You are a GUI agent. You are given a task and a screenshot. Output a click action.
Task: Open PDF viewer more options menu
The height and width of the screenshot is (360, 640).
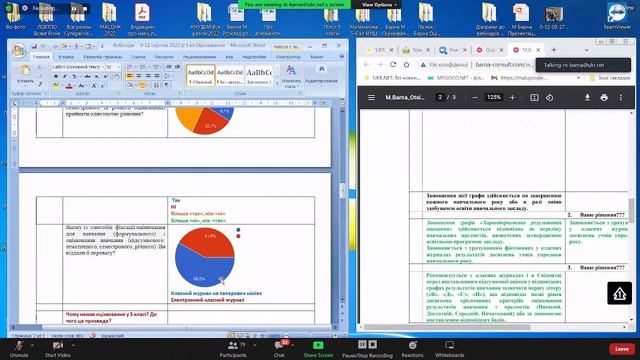click(x=621, y=98)
